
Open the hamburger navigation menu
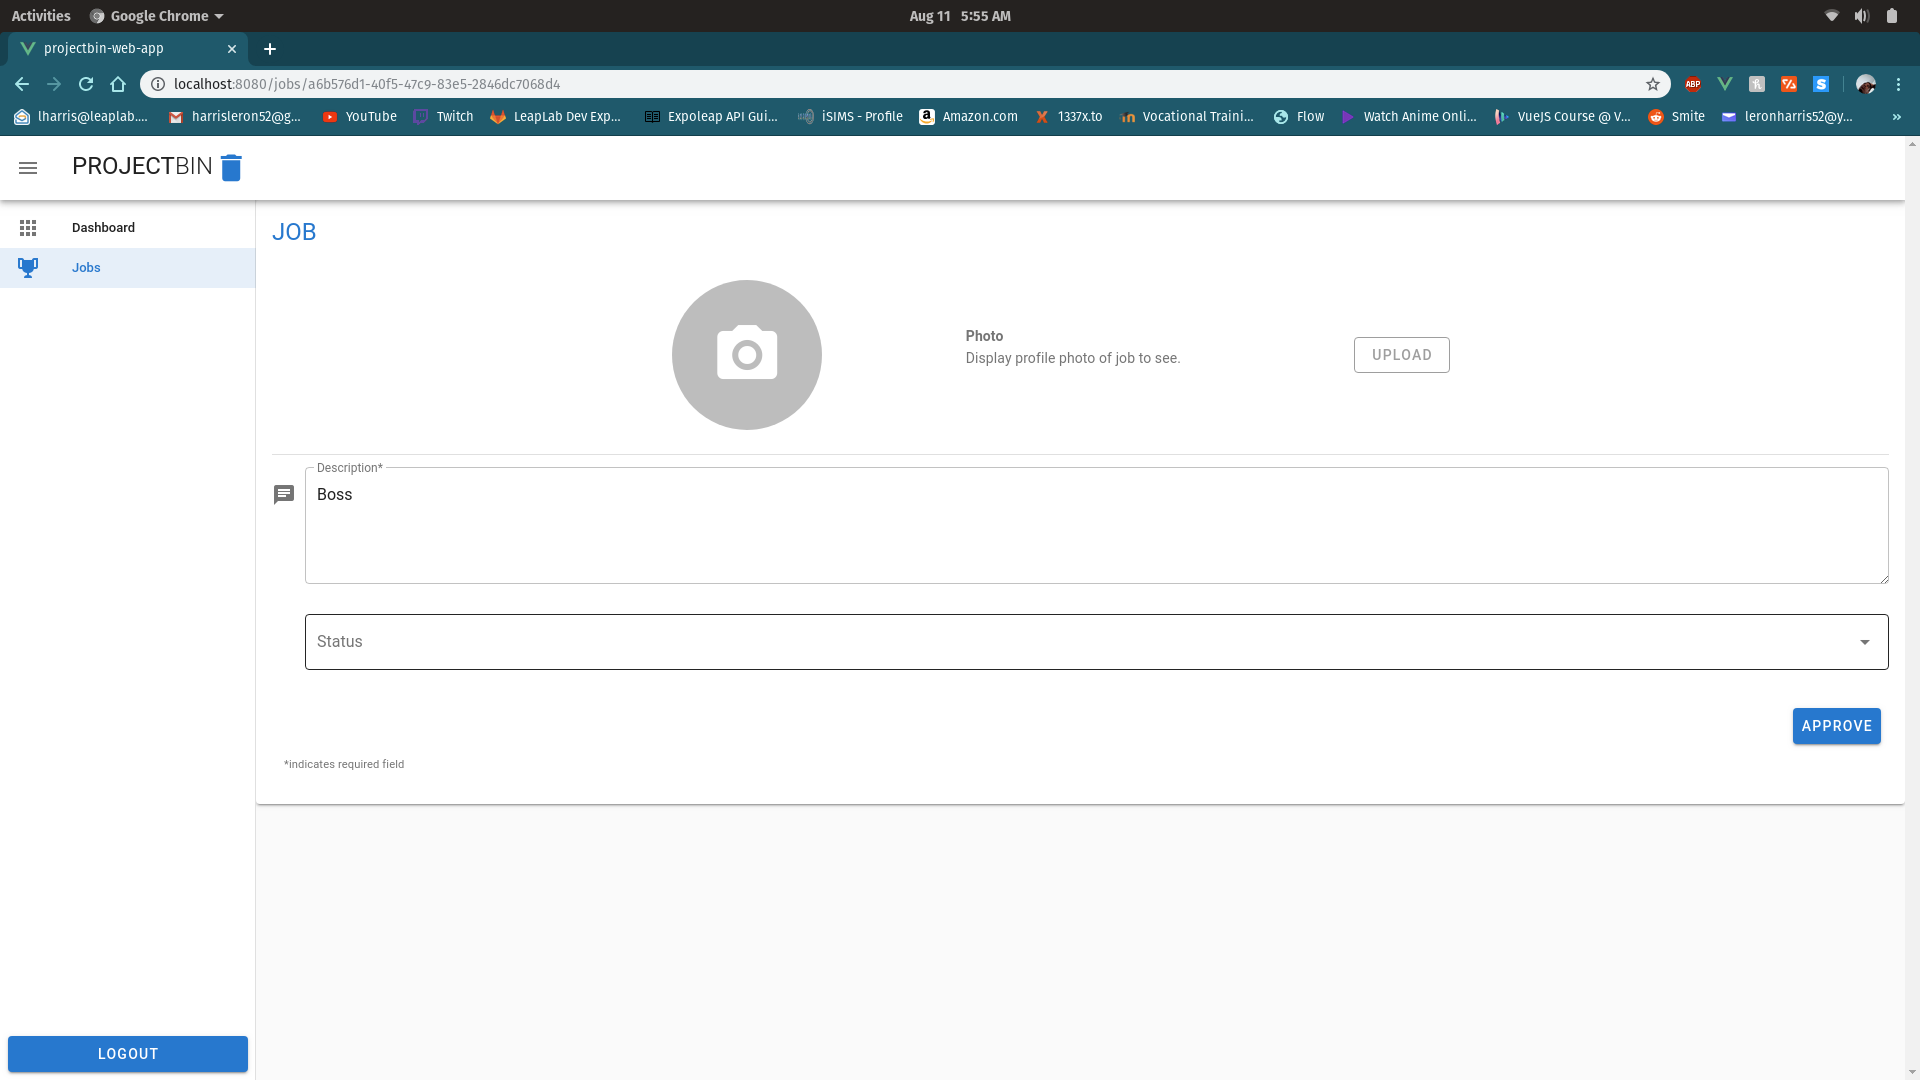tap(28, 168)
